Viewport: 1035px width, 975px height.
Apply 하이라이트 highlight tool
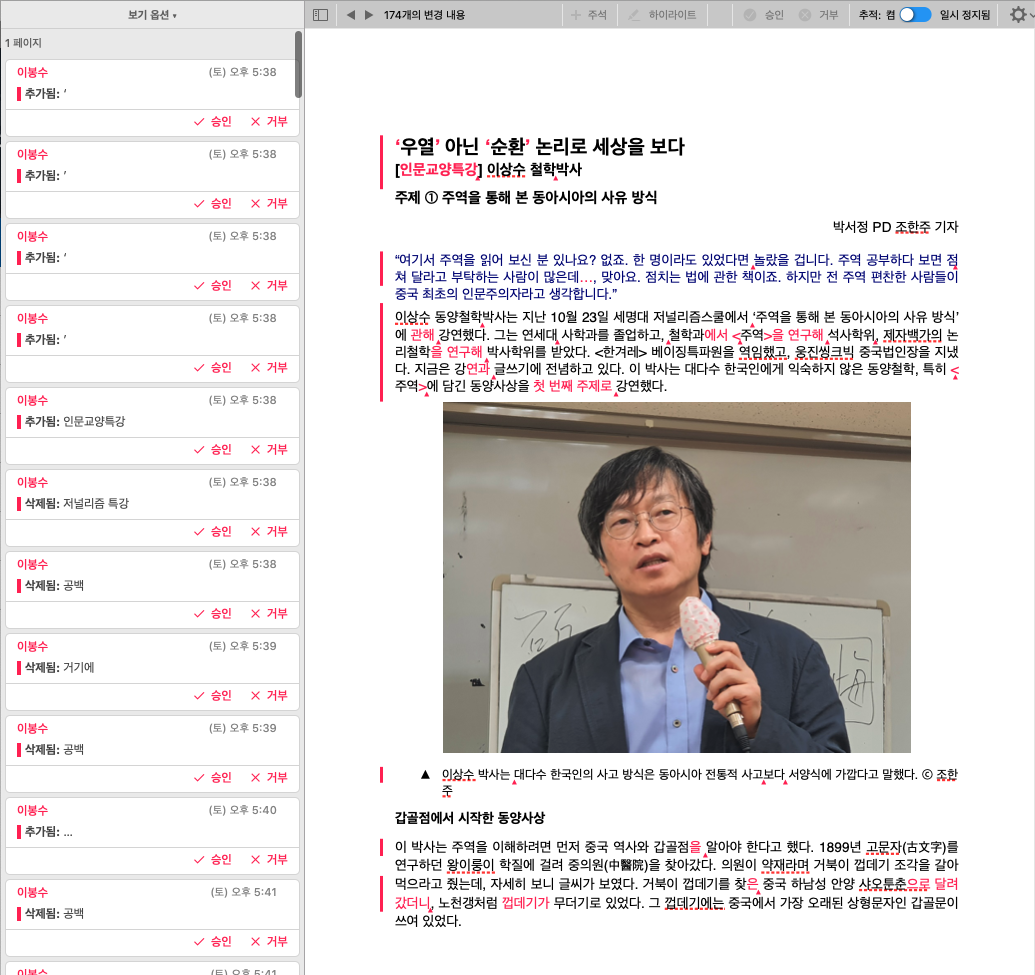[x=662, y=15]
